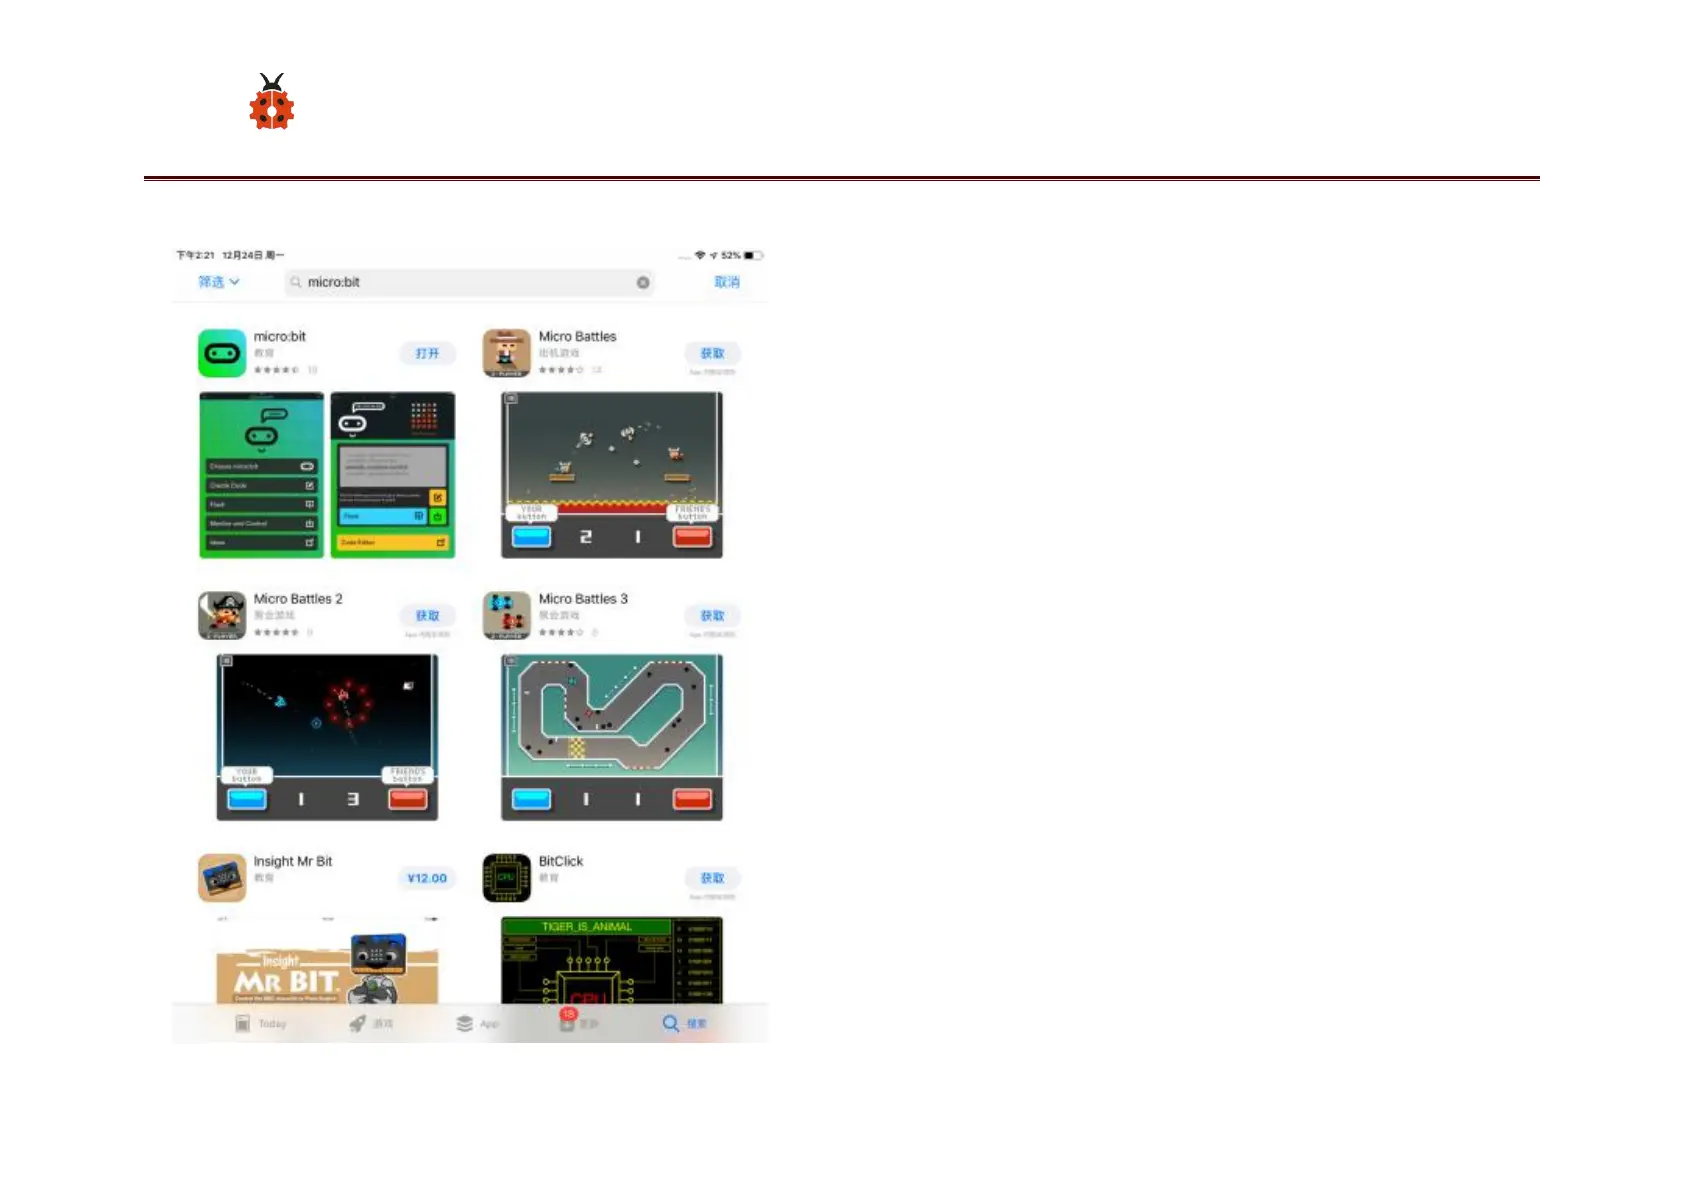Switch to the 游戏 games tab

click(371, 1023)
